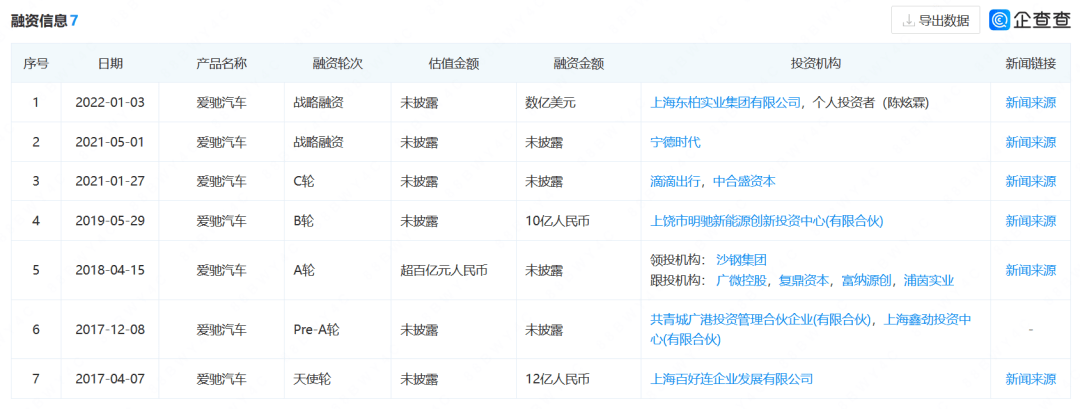Open 浦茵实业 investor link
The width and height of the screenshot is (1080, 409).
coord(928,280)
